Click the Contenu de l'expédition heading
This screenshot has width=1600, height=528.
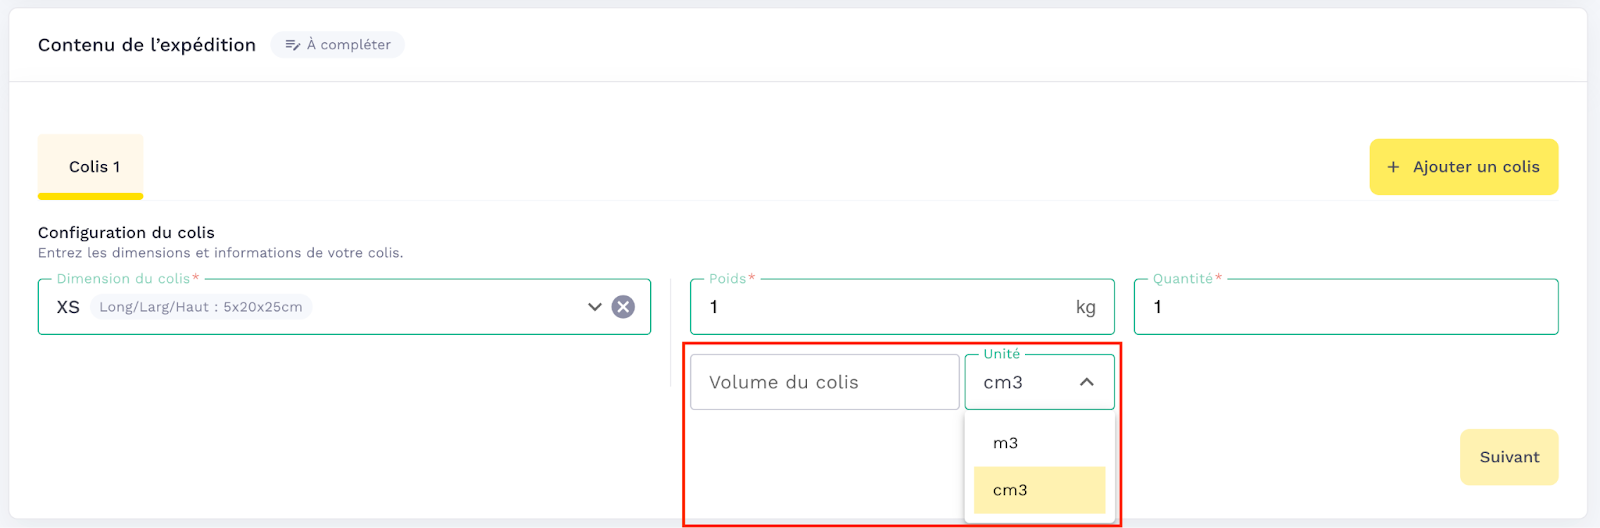point(147,45)
